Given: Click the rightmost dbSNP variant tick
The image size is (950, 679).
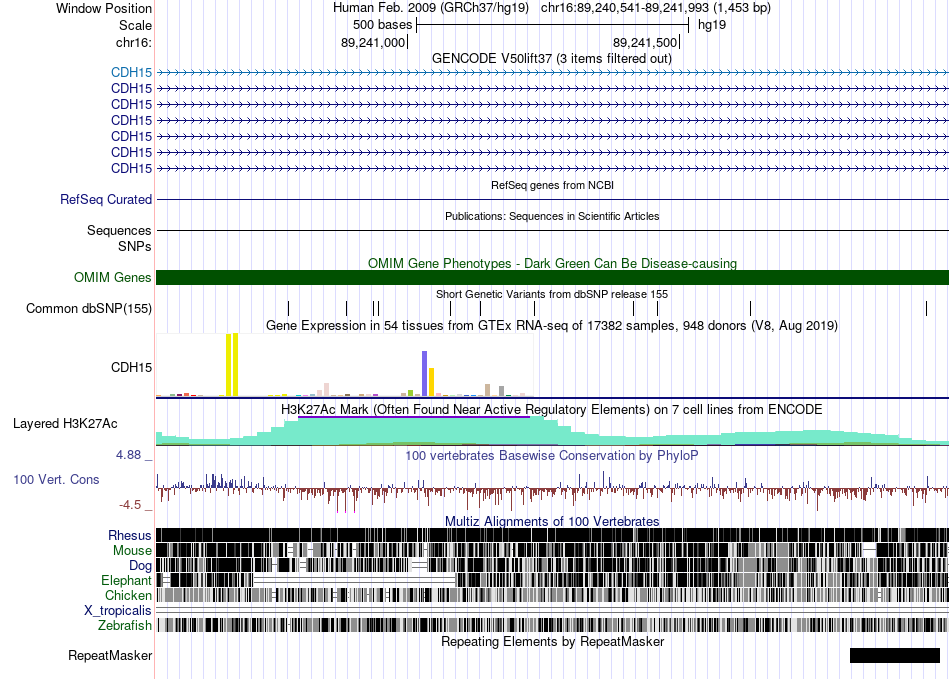Looking at the screenshot, I should [x=926, y=308].
